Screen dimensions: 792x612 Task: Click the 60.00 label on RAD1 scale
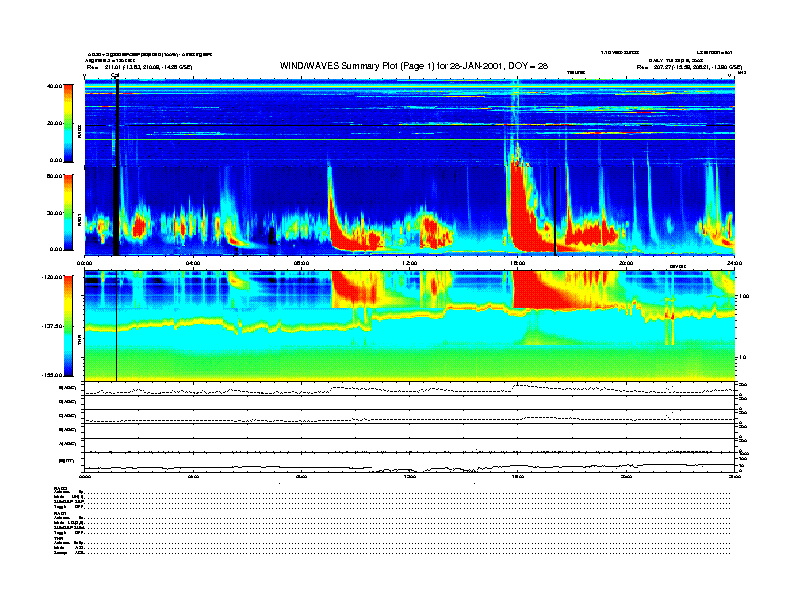coord(54,176)
